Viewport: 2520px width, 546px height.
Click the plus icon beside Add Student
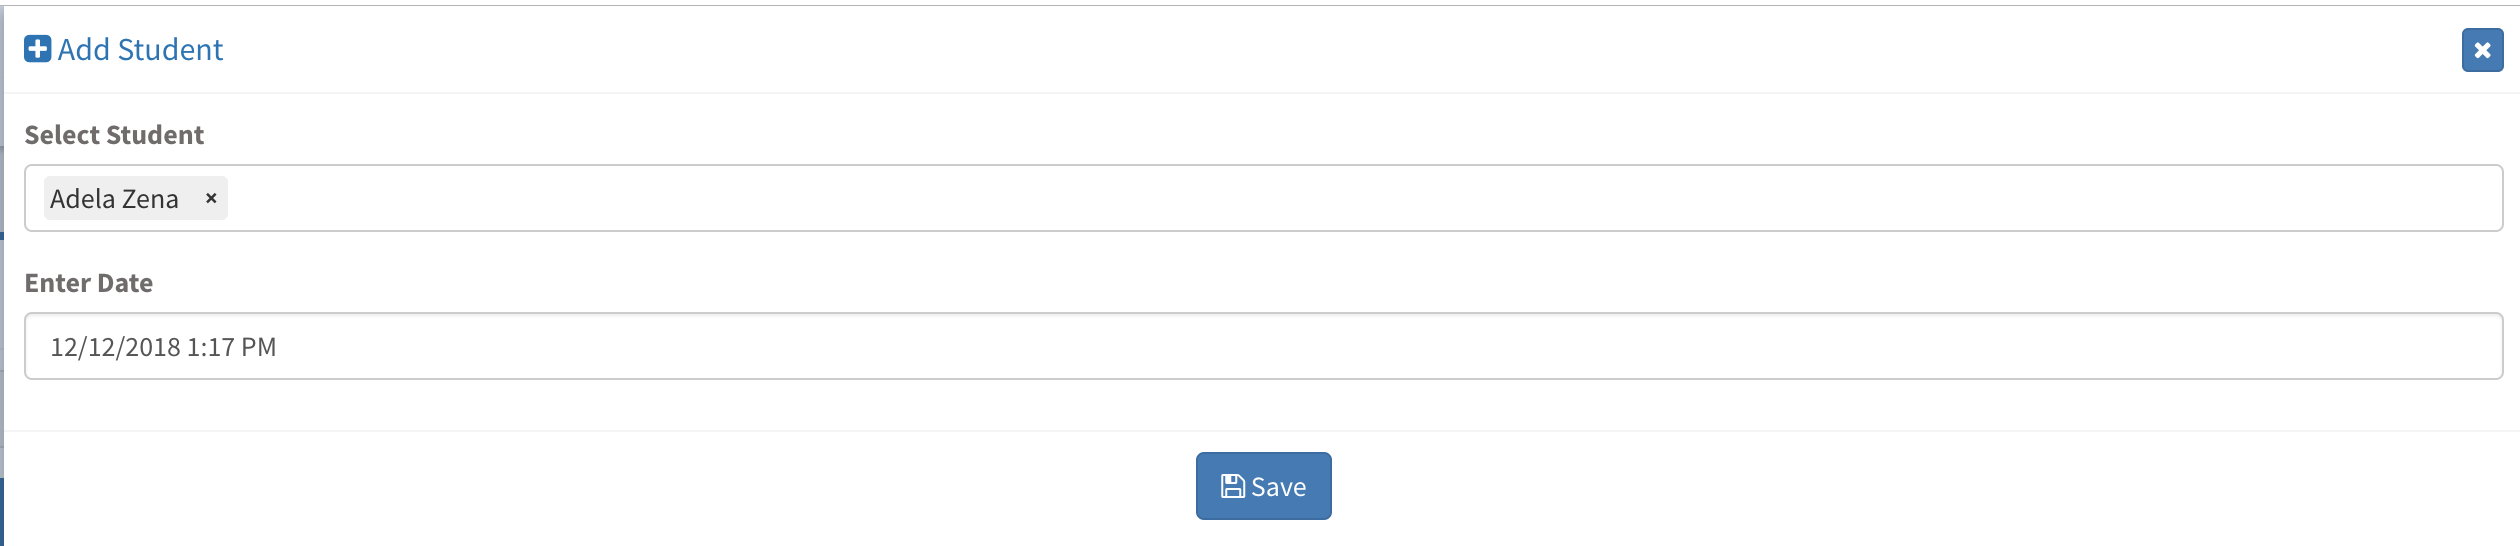(x=38, y=49)
